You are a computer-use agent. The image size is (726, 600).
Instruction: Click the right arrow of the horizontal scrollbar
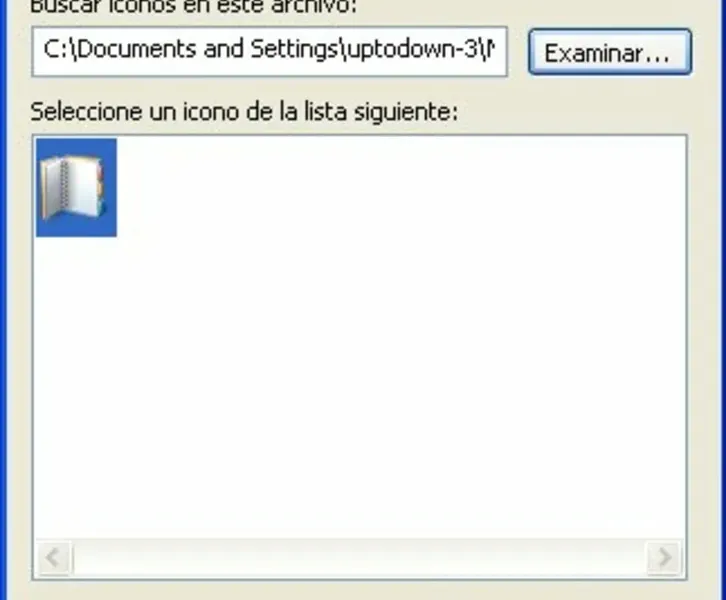(664, 557)
